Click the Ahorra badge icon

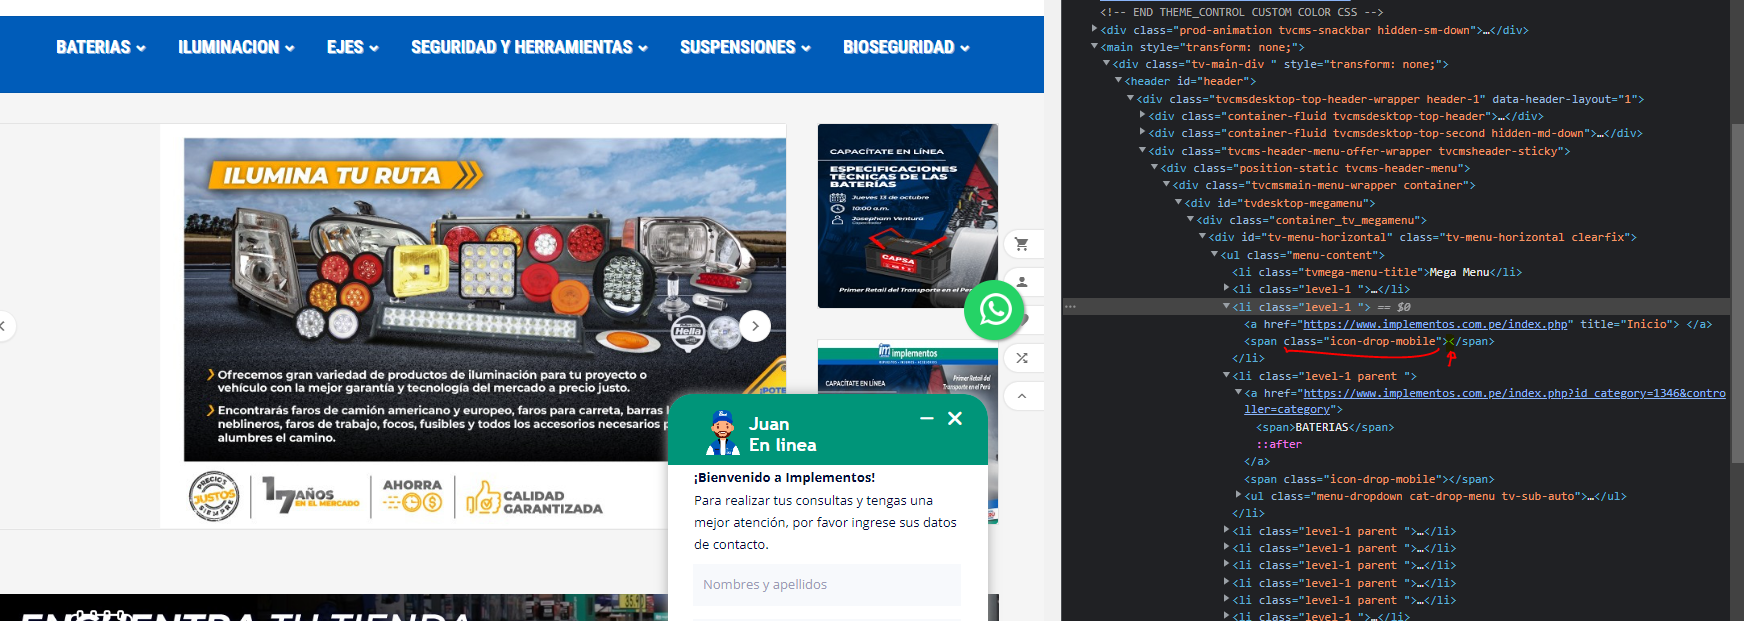click(413, 496)
